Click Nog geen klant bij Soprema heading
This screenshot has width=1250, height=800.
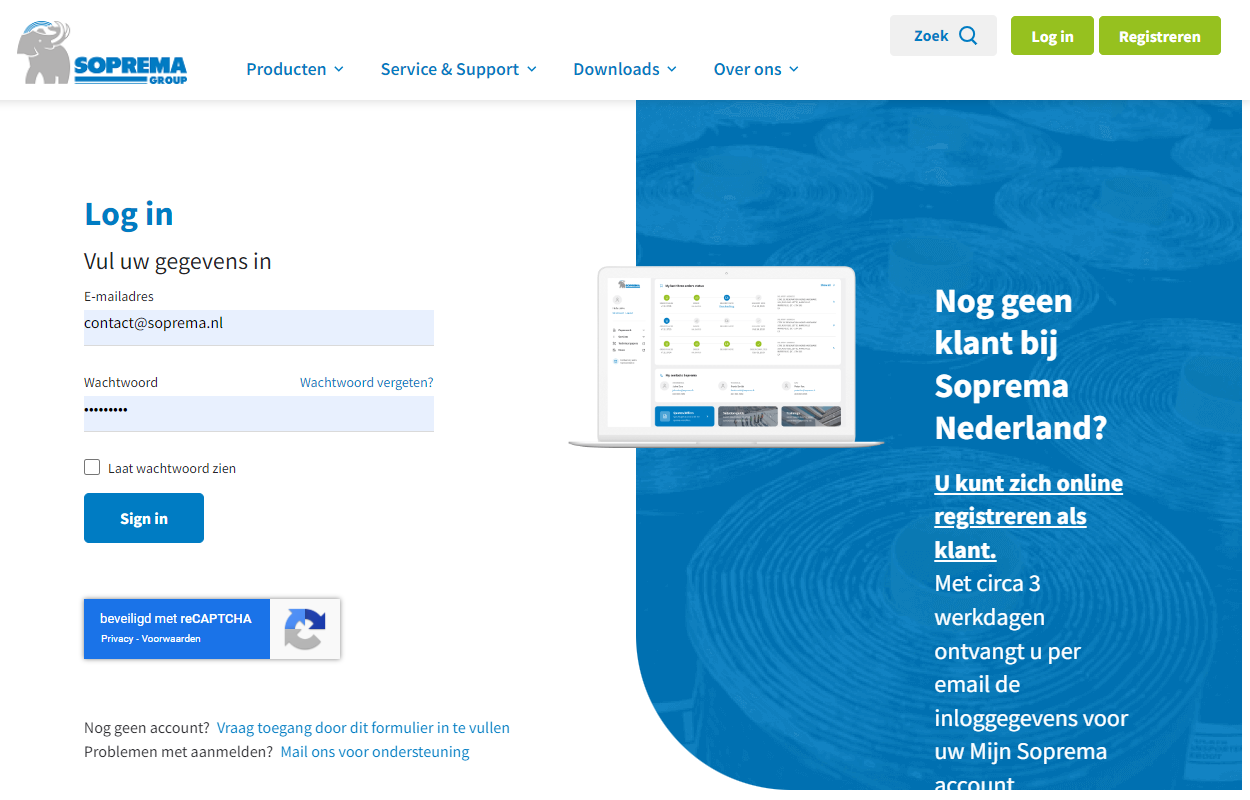(x=1021, y=364)
